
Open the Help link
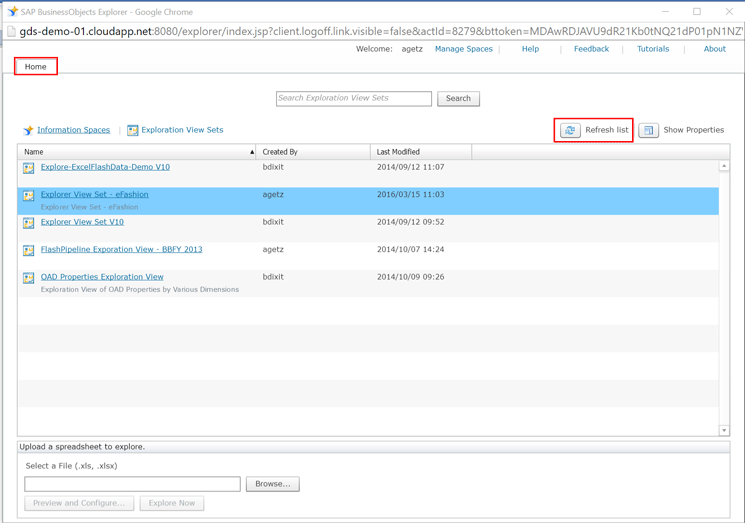[530, 49]
